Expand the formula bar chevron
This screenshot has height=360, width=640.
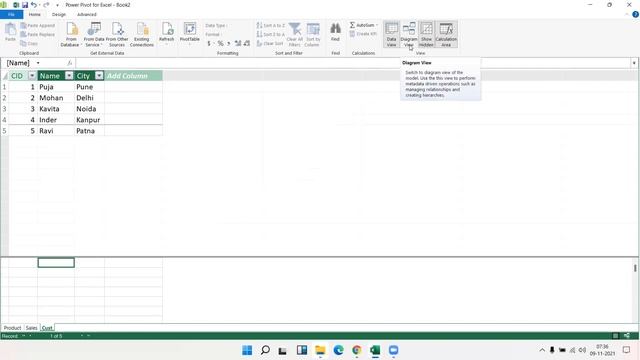(634, 63)
